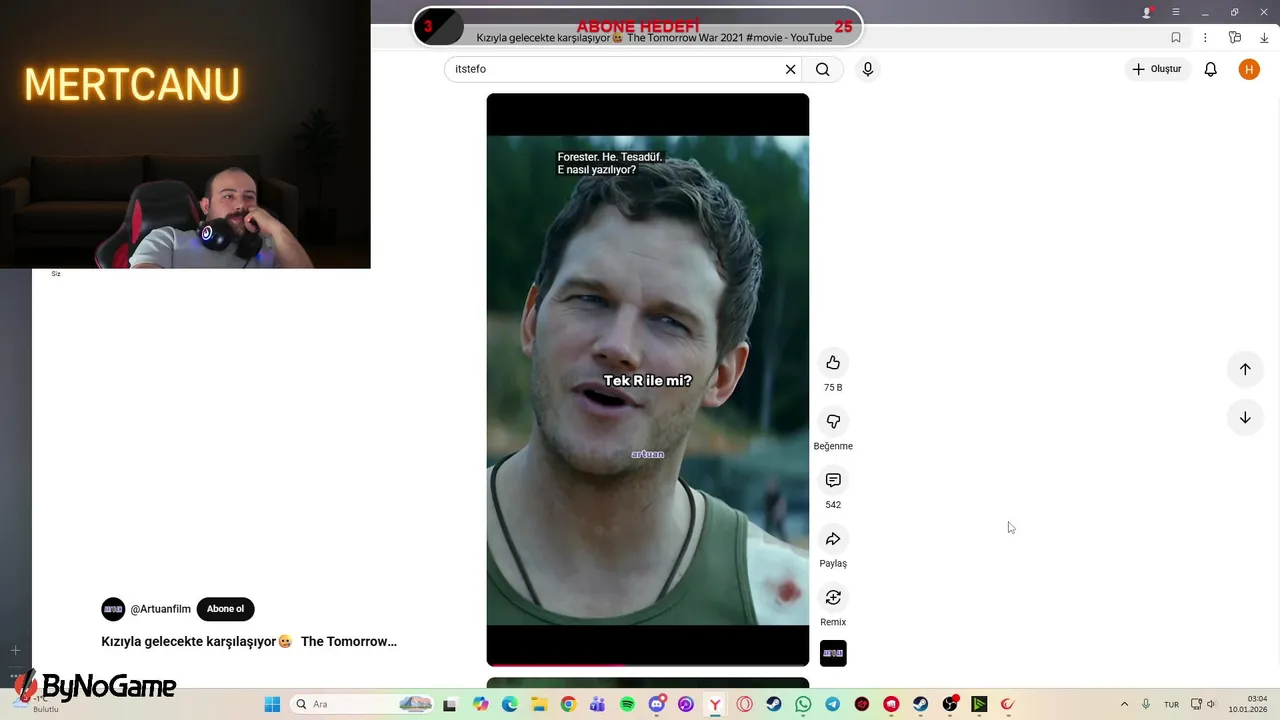Open File Explorer from the taskbar

pos(539,704)
